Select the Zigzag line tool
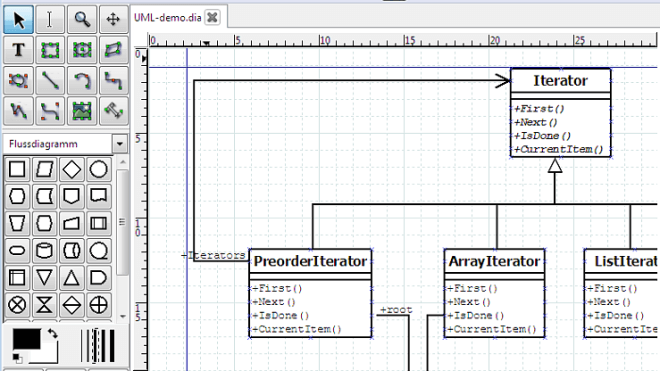This screenshot has height=371, width=660. (x=113, y=80)
